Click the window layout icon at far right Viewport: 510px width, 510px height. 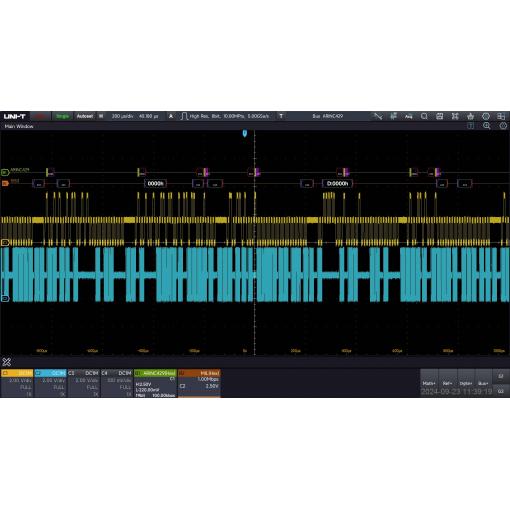click(501, 116)
